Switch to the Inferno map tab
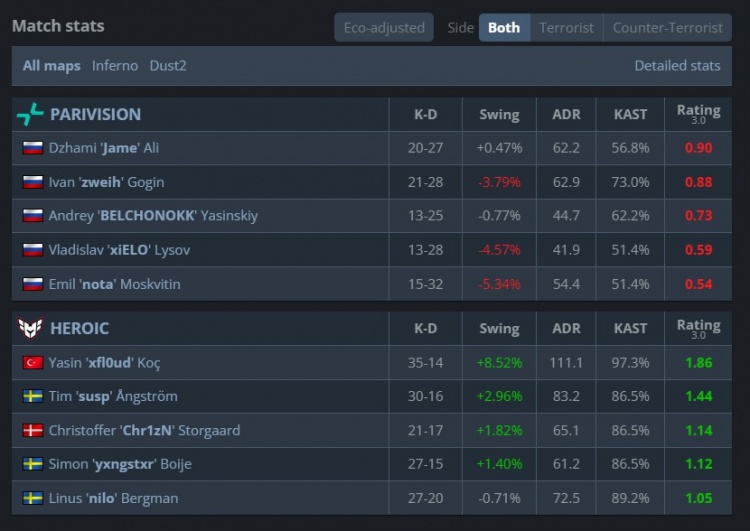The image size is (750, 531). [x=115, y=66]
